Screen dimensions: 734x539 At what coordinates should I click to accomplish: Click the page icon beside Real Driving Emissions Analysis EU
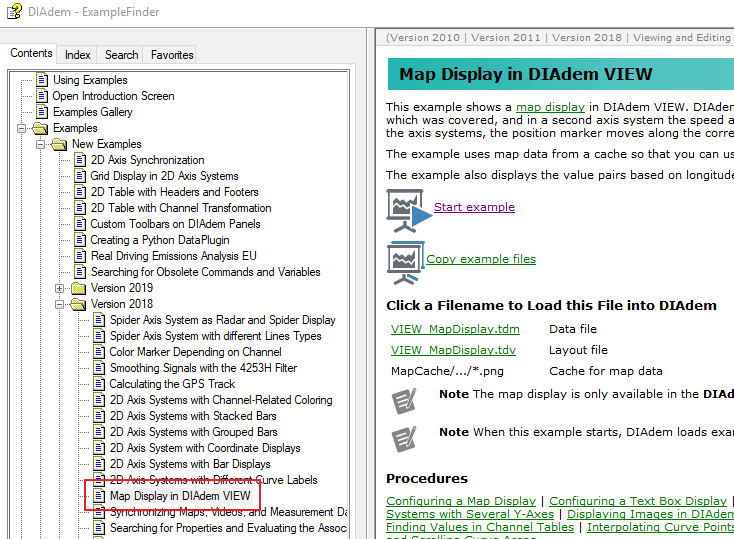(x=80, y=256)
